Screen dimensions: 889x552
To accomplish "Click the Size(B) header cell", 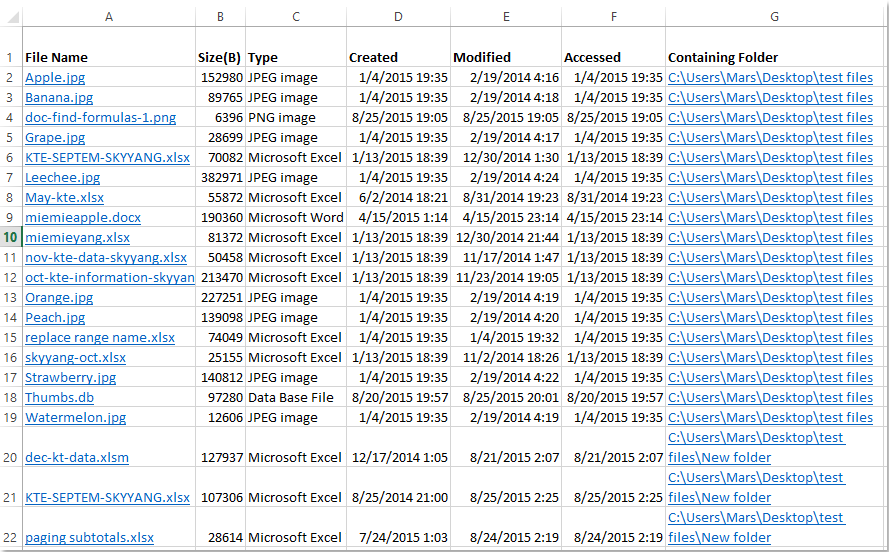I will coord(220,57).
